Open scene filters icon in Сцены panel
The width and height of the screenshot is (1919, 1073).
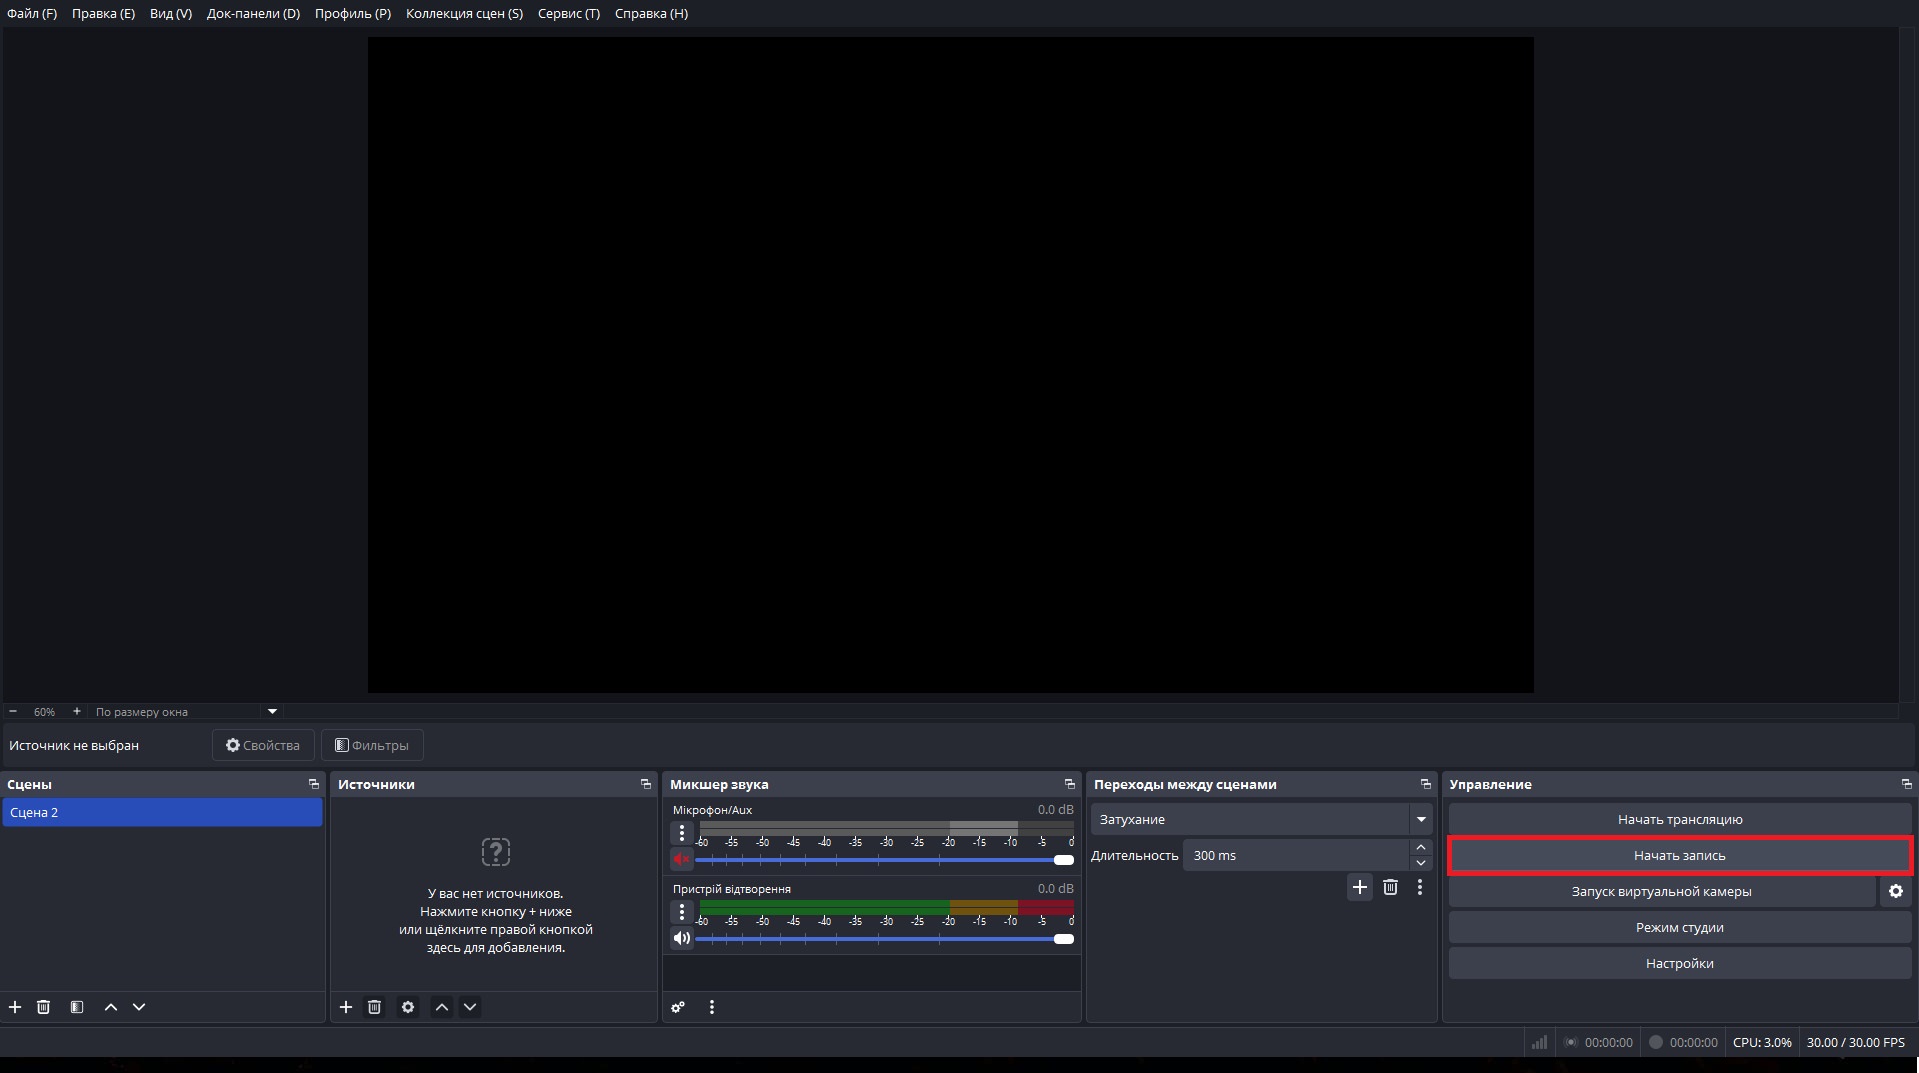click(x=77, y=1007)
